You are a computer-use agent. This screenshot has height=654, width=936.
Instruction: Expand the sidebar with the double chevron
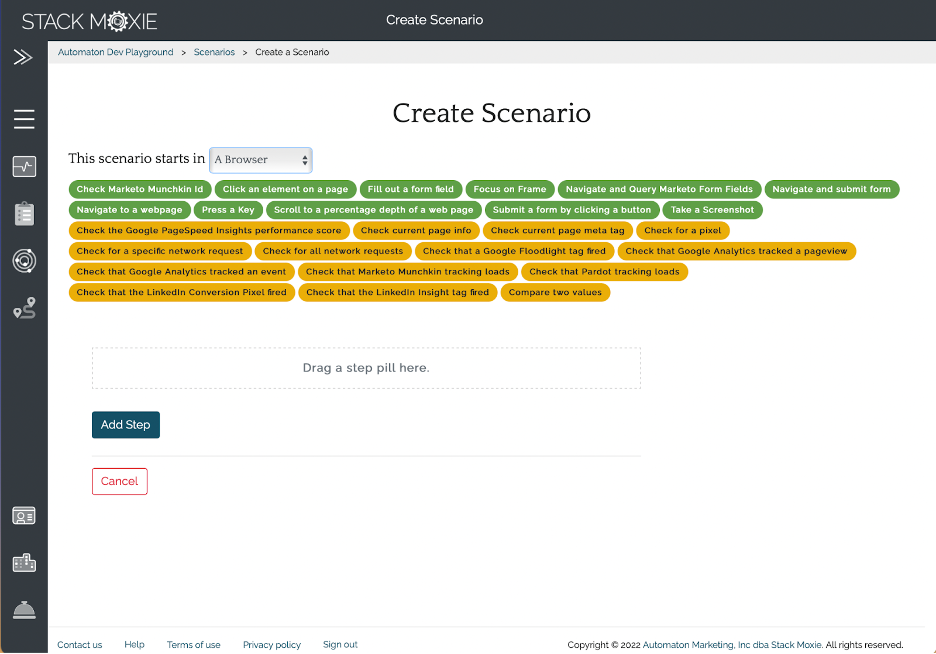[23, 58]
